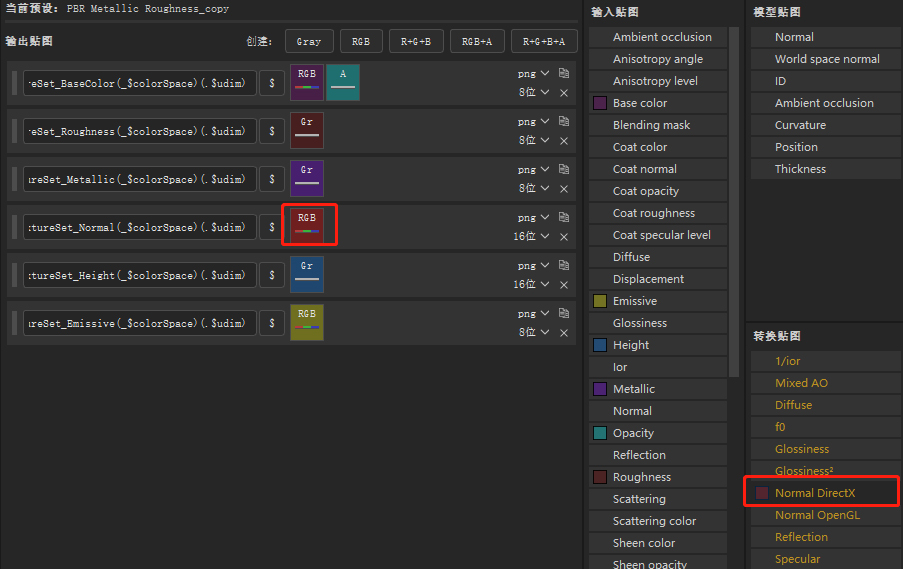Select Ambient occlusion in input maps list
The height and width of the screenshot is (569, 903).
(658, 37)
